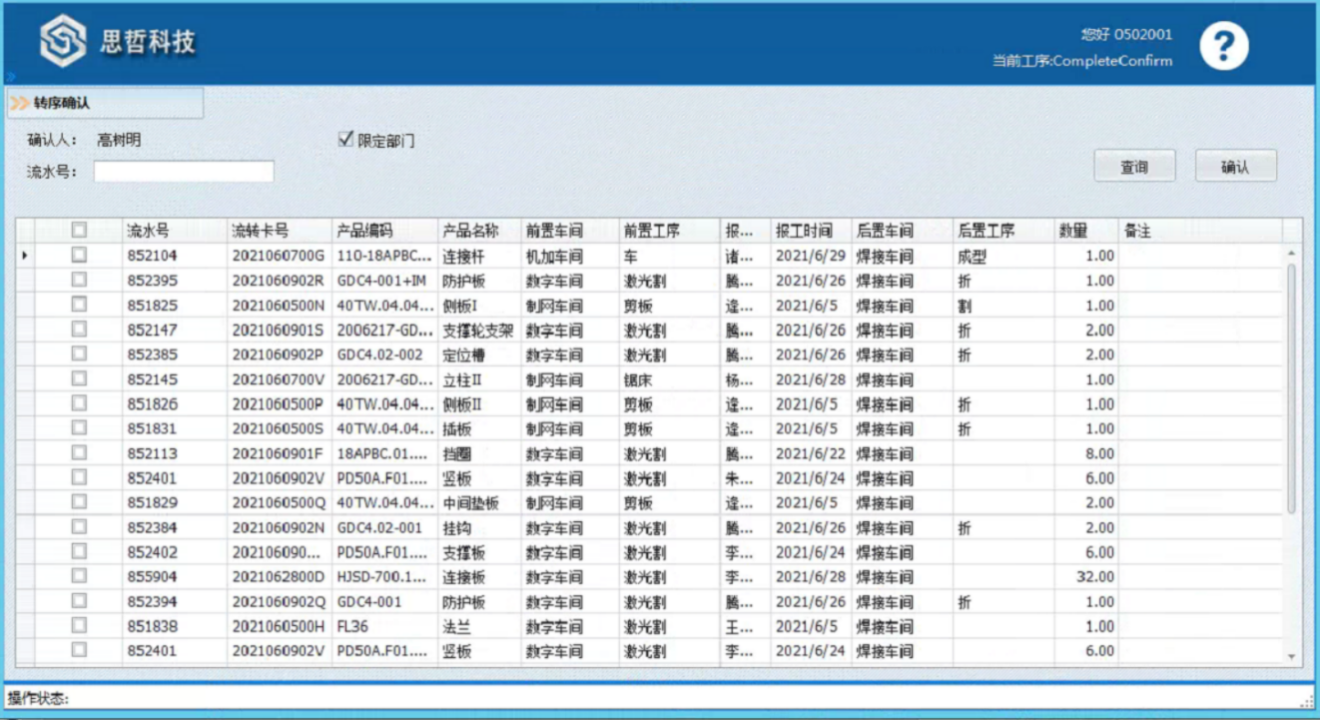Tick the select-all checkbox in the table header
Viewport: 1320px width, 720px height.
[79, 230]
